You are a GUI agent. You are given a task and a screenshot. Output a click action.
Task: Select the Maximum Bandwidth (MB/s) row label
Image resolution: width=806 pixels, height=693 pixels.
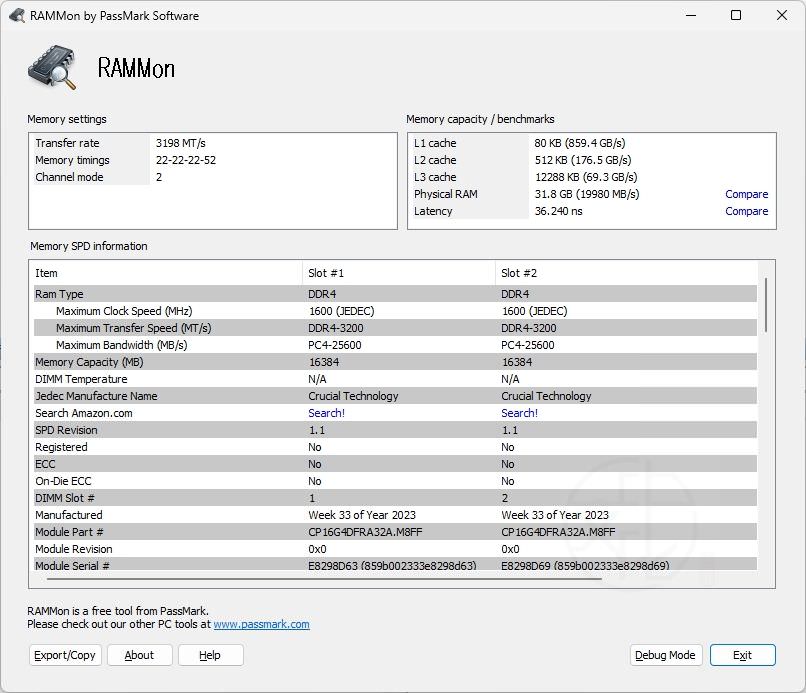[x=121, y=345]
